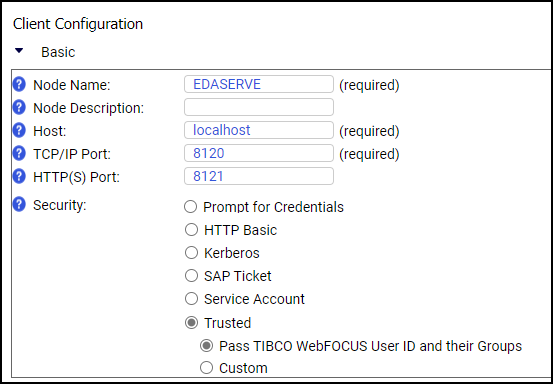Choose Kerberos security radio button
553x384 pixels.
click(191, 253)
